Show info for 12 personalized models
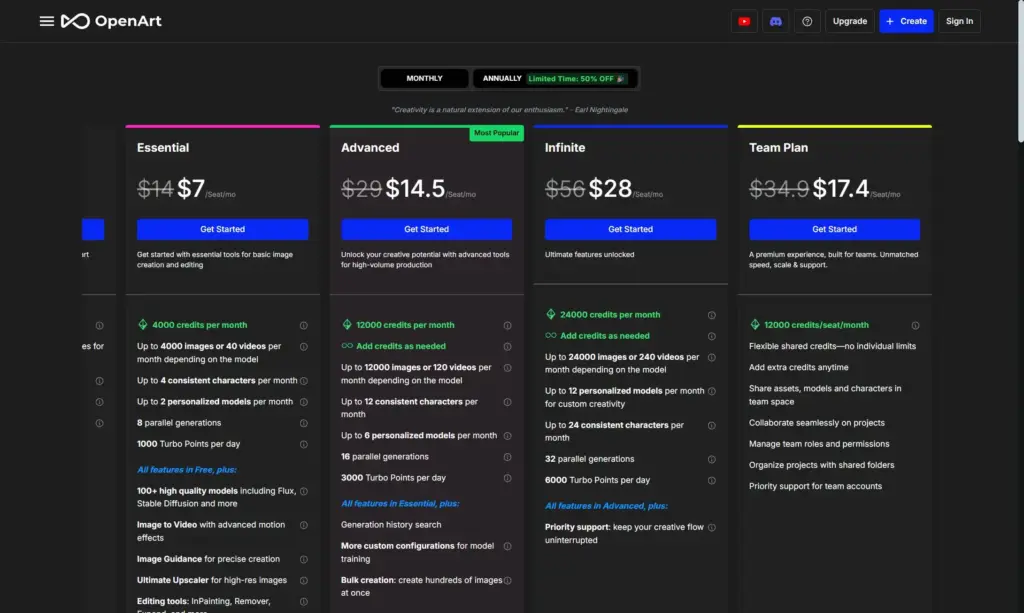 pos(712,391)
